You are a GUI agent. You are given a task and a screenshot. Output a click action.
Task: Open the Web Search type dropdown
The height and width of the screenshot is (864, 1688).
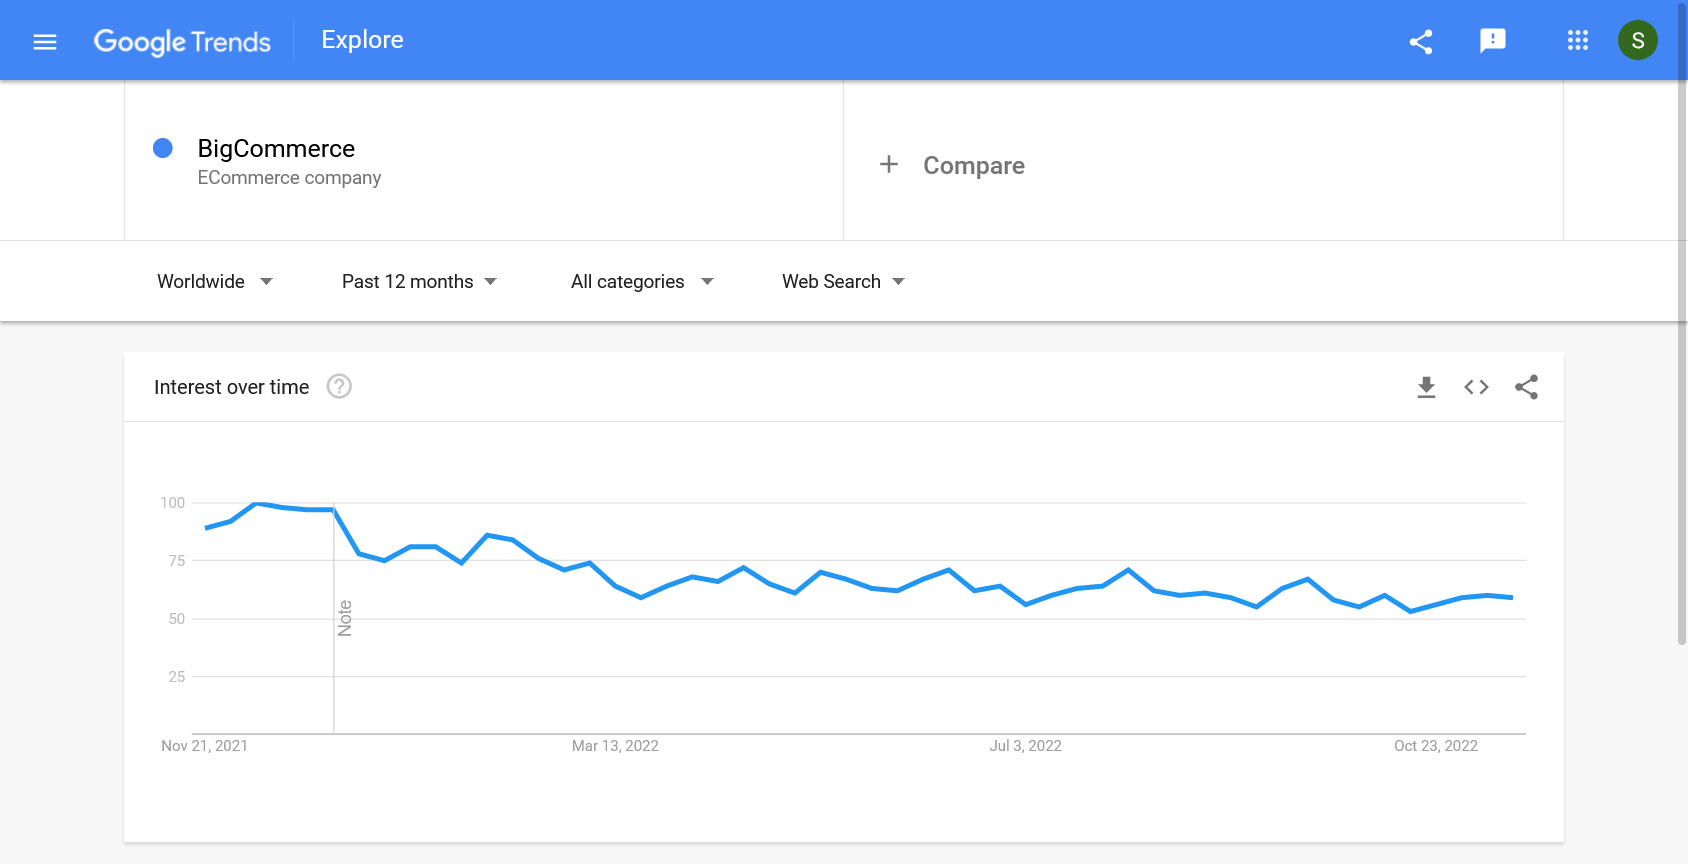coord(843,282)
